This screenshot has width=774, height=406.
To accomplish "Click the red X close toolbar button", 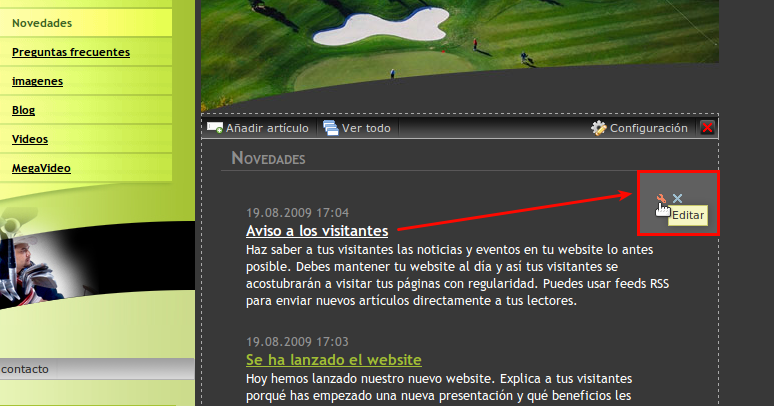I will pos(707,128).
